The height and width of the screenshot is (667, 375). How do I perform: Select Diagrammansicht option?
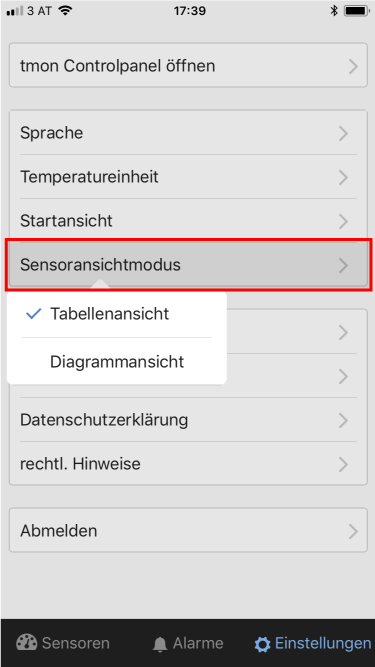click(x=117, y=362)
